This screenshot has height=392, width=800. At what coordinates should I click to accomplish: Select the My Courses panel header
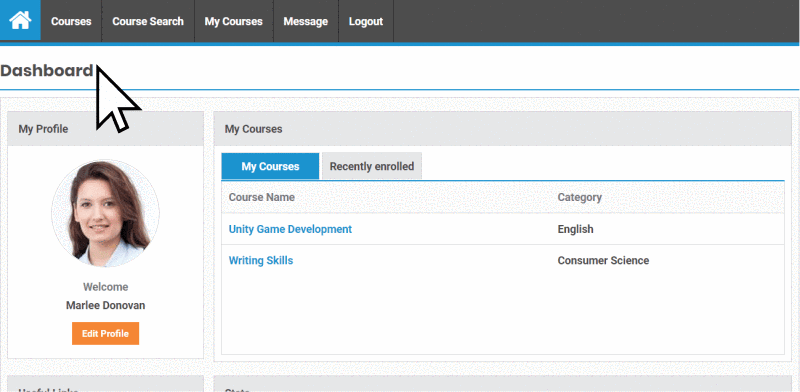(x=503, y=129)
